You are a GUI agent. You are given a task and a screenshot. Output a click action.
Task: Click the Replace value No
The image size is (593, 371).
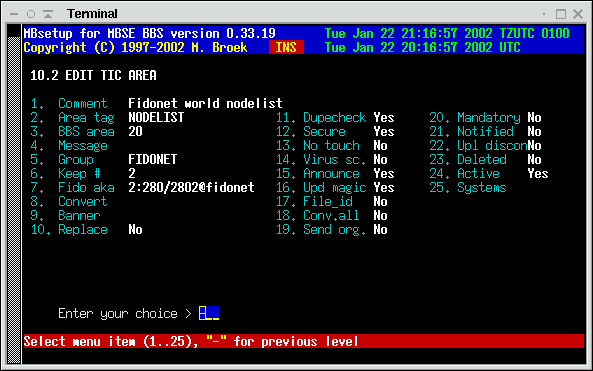[x=135, y=229]
